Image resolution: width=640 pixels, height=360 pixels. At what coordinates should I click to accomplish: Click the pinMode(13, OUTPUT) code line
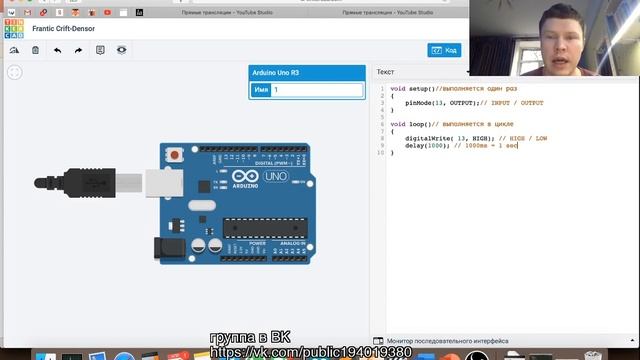[x=474, y=103]
